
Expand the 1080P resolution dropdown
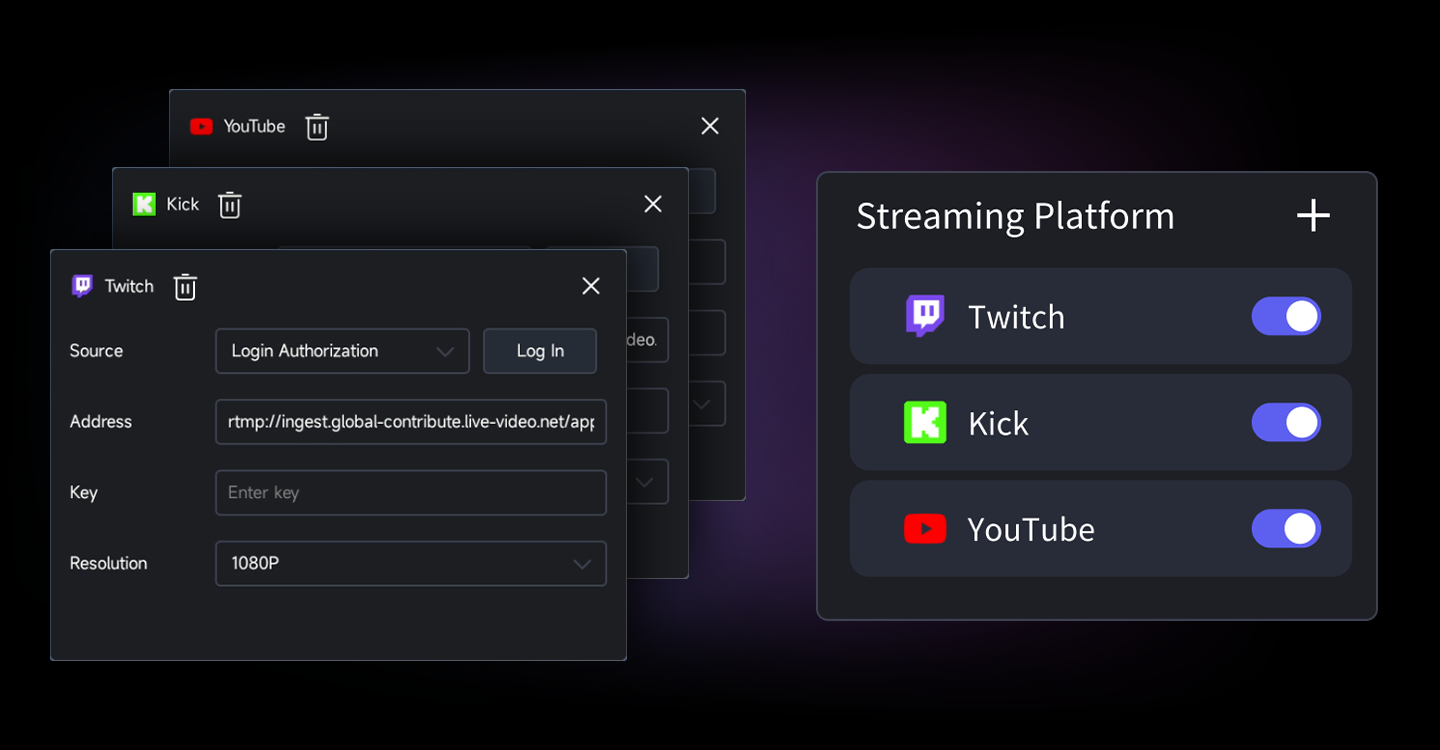(411, 563)
